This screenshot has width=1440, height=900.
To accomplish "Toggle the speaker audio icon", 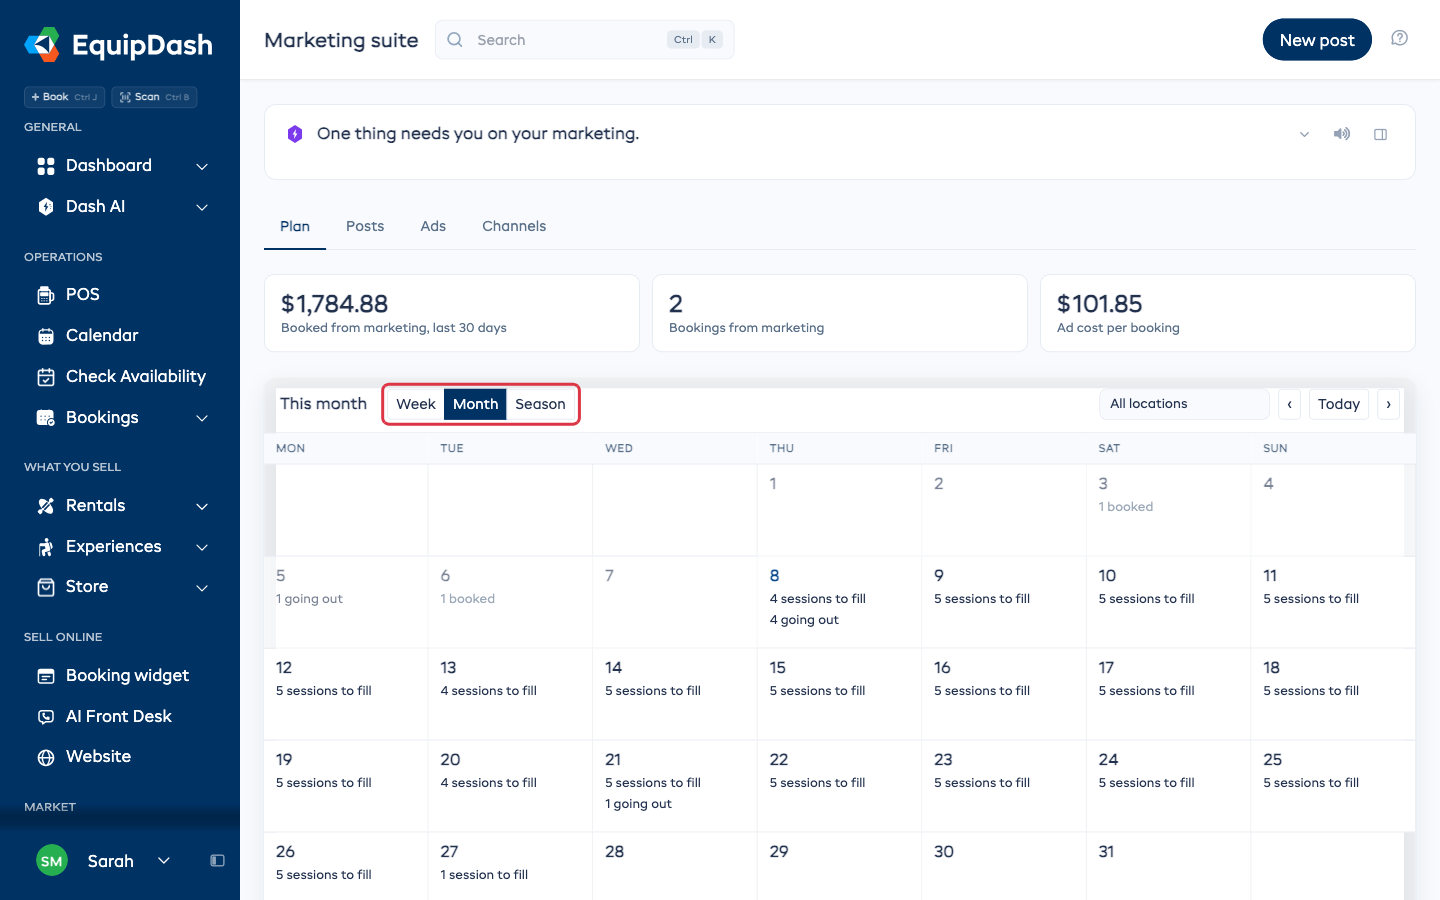I will (x=1342, y=134).
